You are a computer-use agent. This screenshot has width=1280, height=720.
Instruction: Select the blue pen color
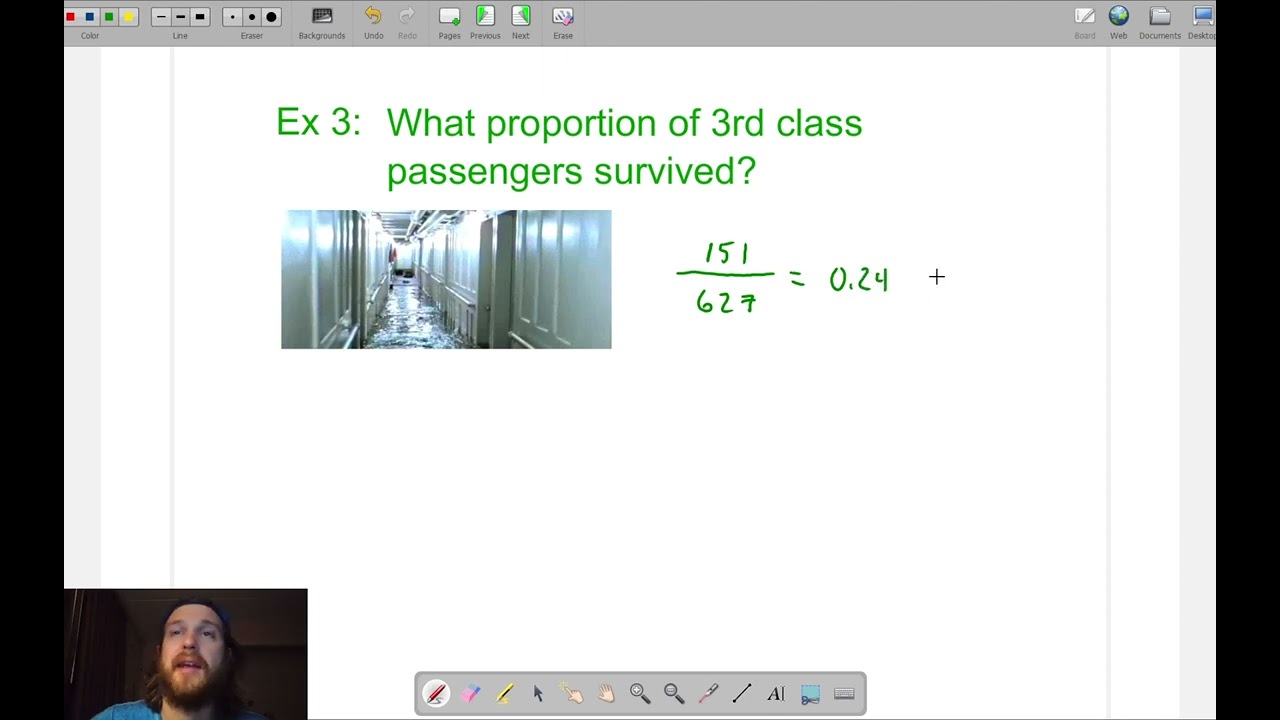tap(90, 17)
